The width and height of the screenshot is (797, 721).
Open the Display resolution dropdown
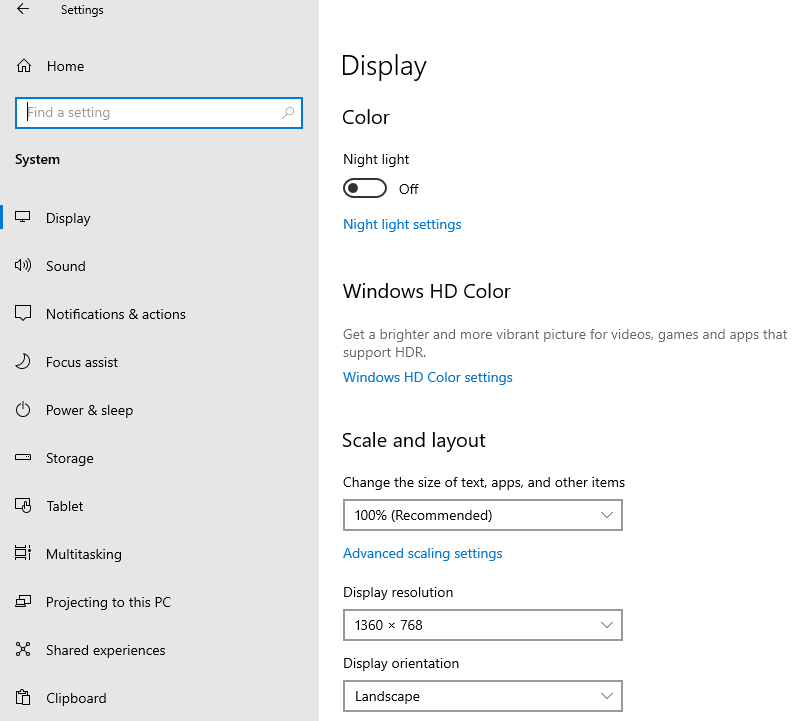click(482, 625)
